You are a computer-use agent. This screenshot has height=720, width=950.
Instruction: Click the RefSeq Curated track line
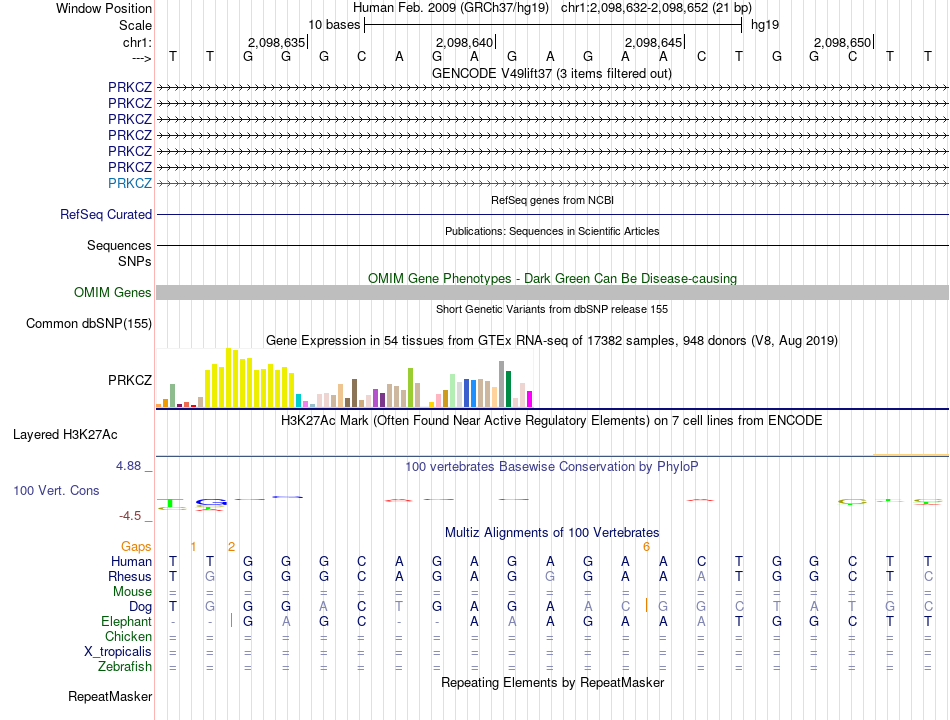tap(552, 215)
